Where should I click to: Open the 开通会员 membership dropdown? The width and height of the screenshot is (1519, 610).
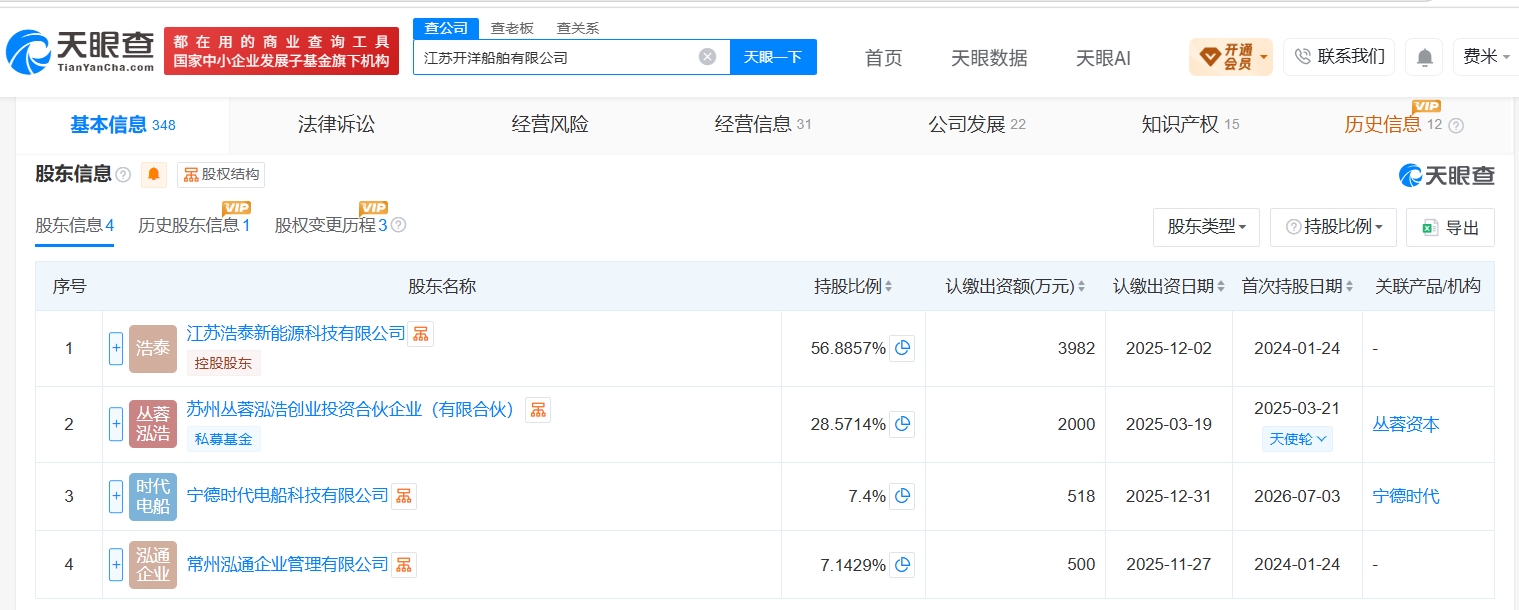(1230, 57)
